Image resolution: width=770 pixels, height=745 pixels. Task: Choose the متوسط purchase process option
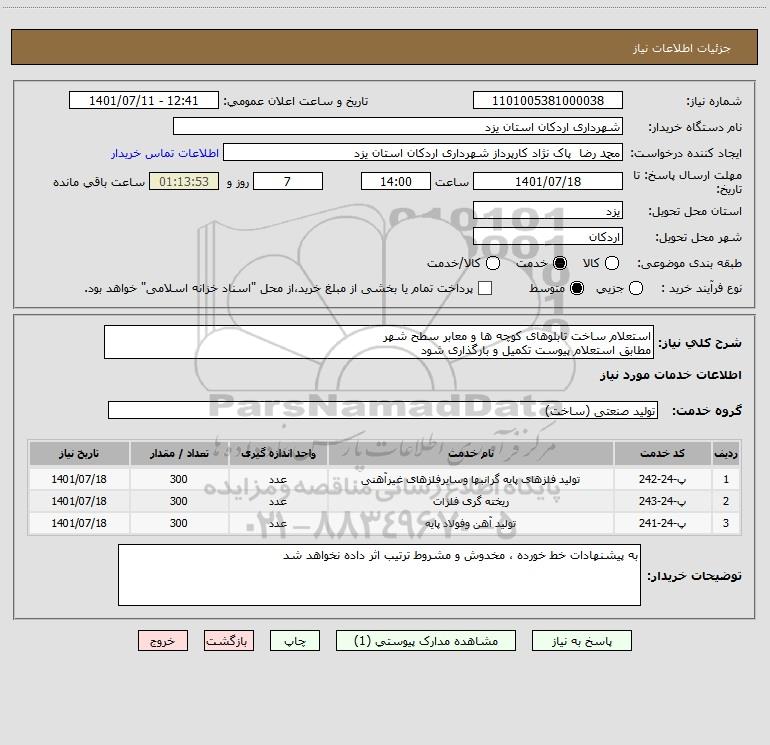[x=577, y=288]
